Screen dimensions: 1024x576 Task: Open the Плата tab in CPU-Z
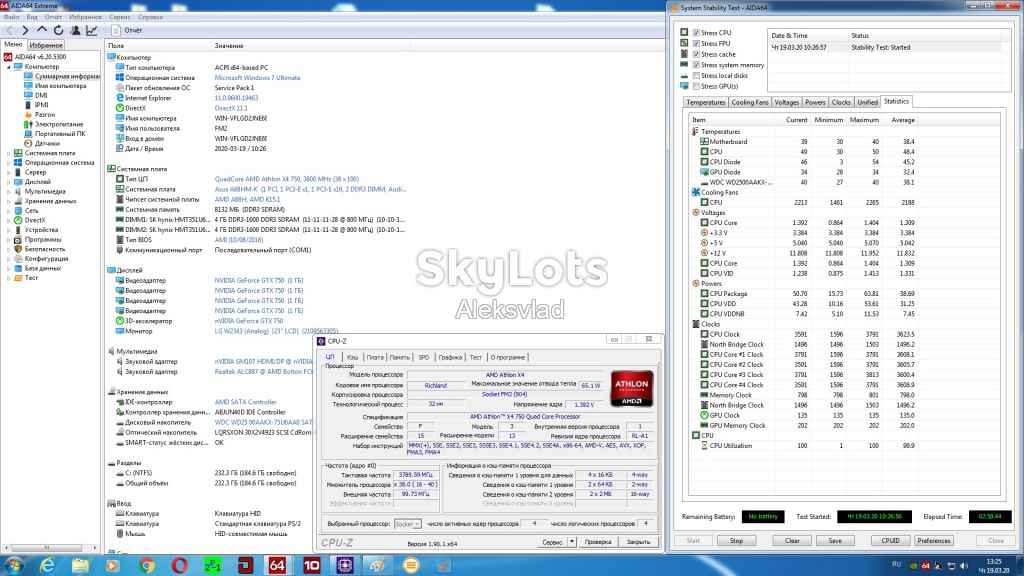pyautogui.click(x=375, y=357)
